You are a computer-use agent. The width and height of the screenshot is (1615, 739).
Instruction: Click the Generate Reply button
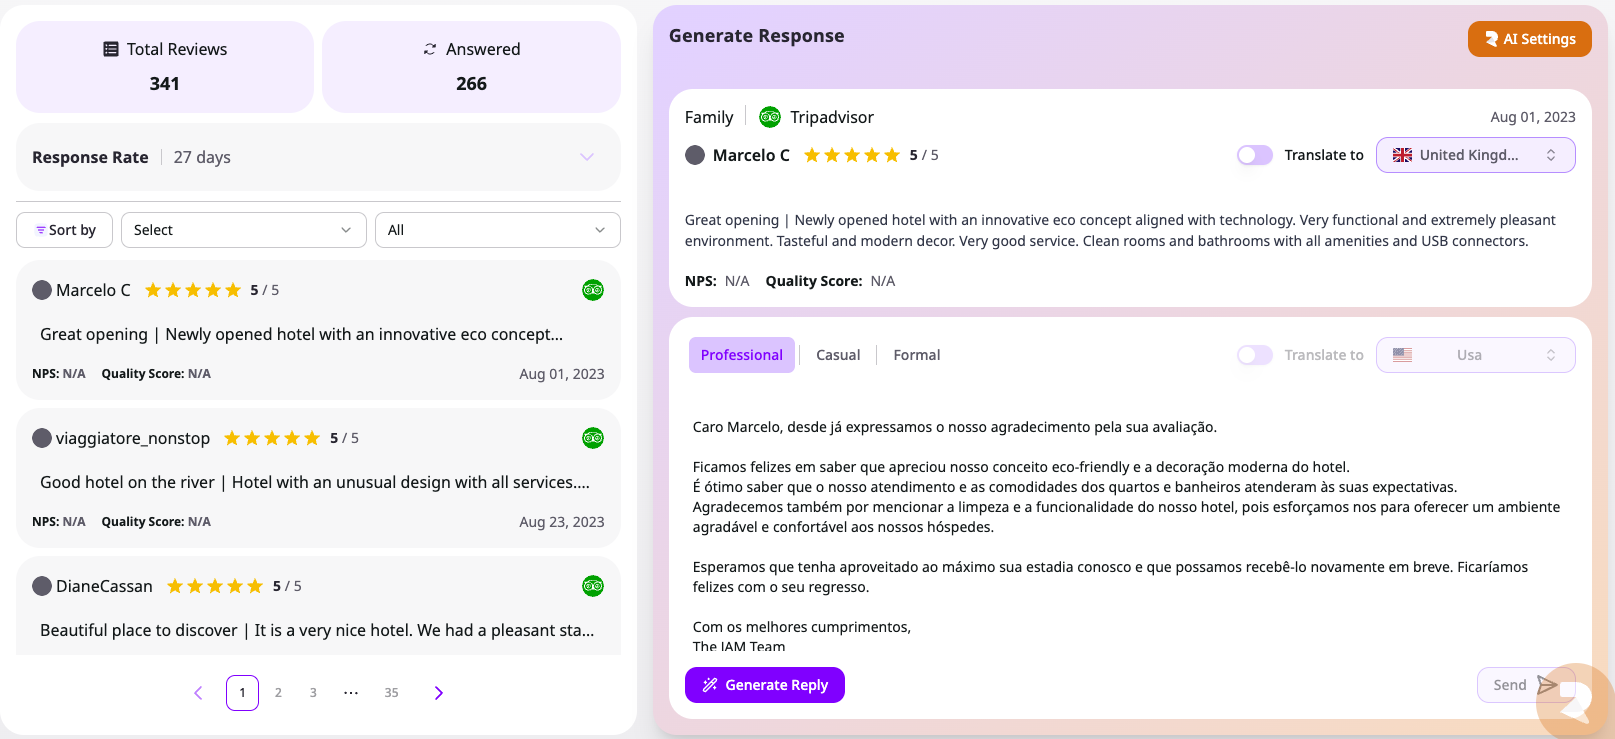tap(765, 685)
